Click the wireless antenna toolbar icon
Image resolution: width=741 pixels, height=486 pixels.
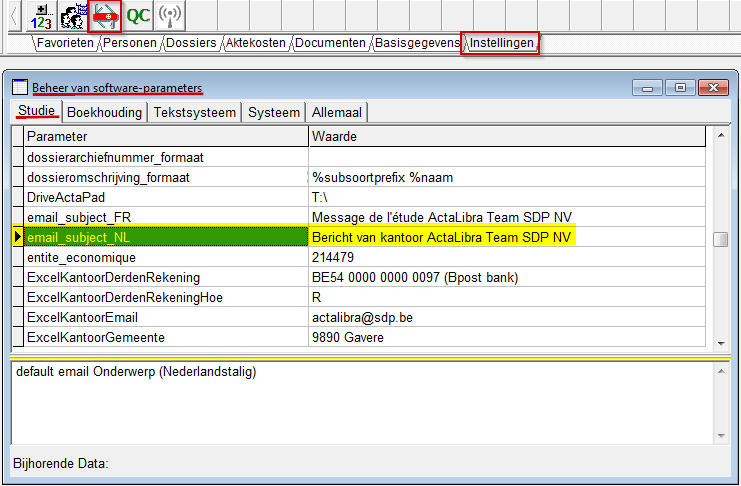click(170, 16)
